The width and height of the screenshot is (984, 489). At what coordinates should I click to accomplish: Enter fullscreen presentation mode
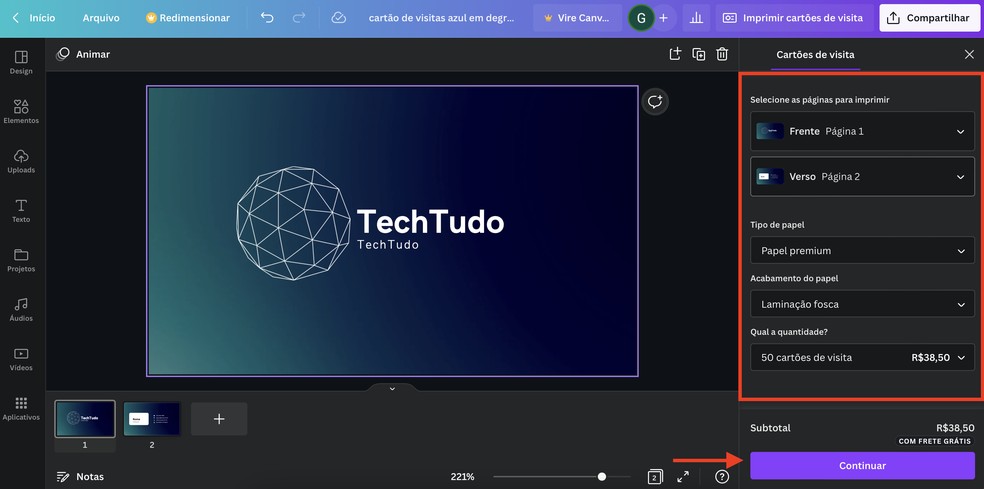click(683, 477)
